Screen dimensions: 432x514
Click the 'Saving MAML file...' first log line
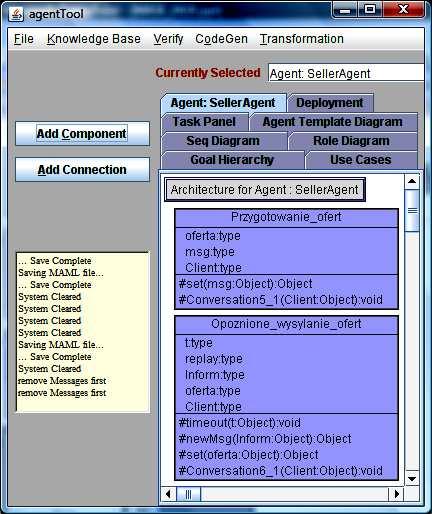(61, 273)
